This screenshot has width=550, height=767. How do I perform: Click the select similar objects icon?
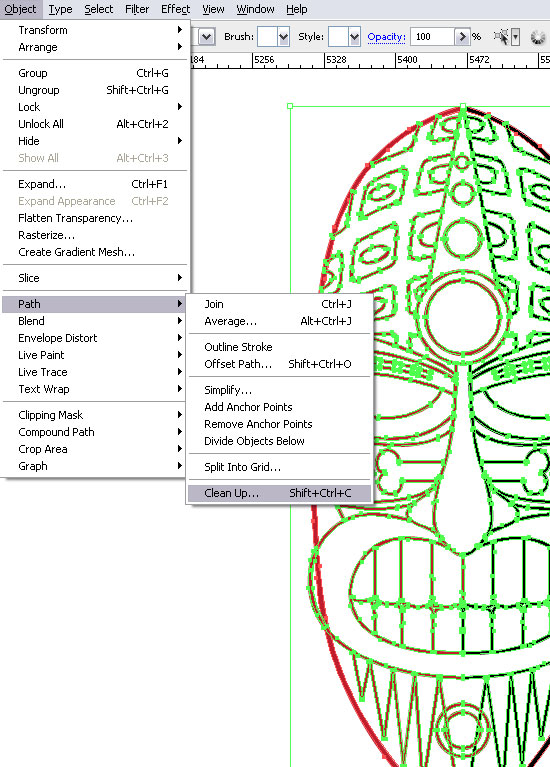click(x=501, y=36)
